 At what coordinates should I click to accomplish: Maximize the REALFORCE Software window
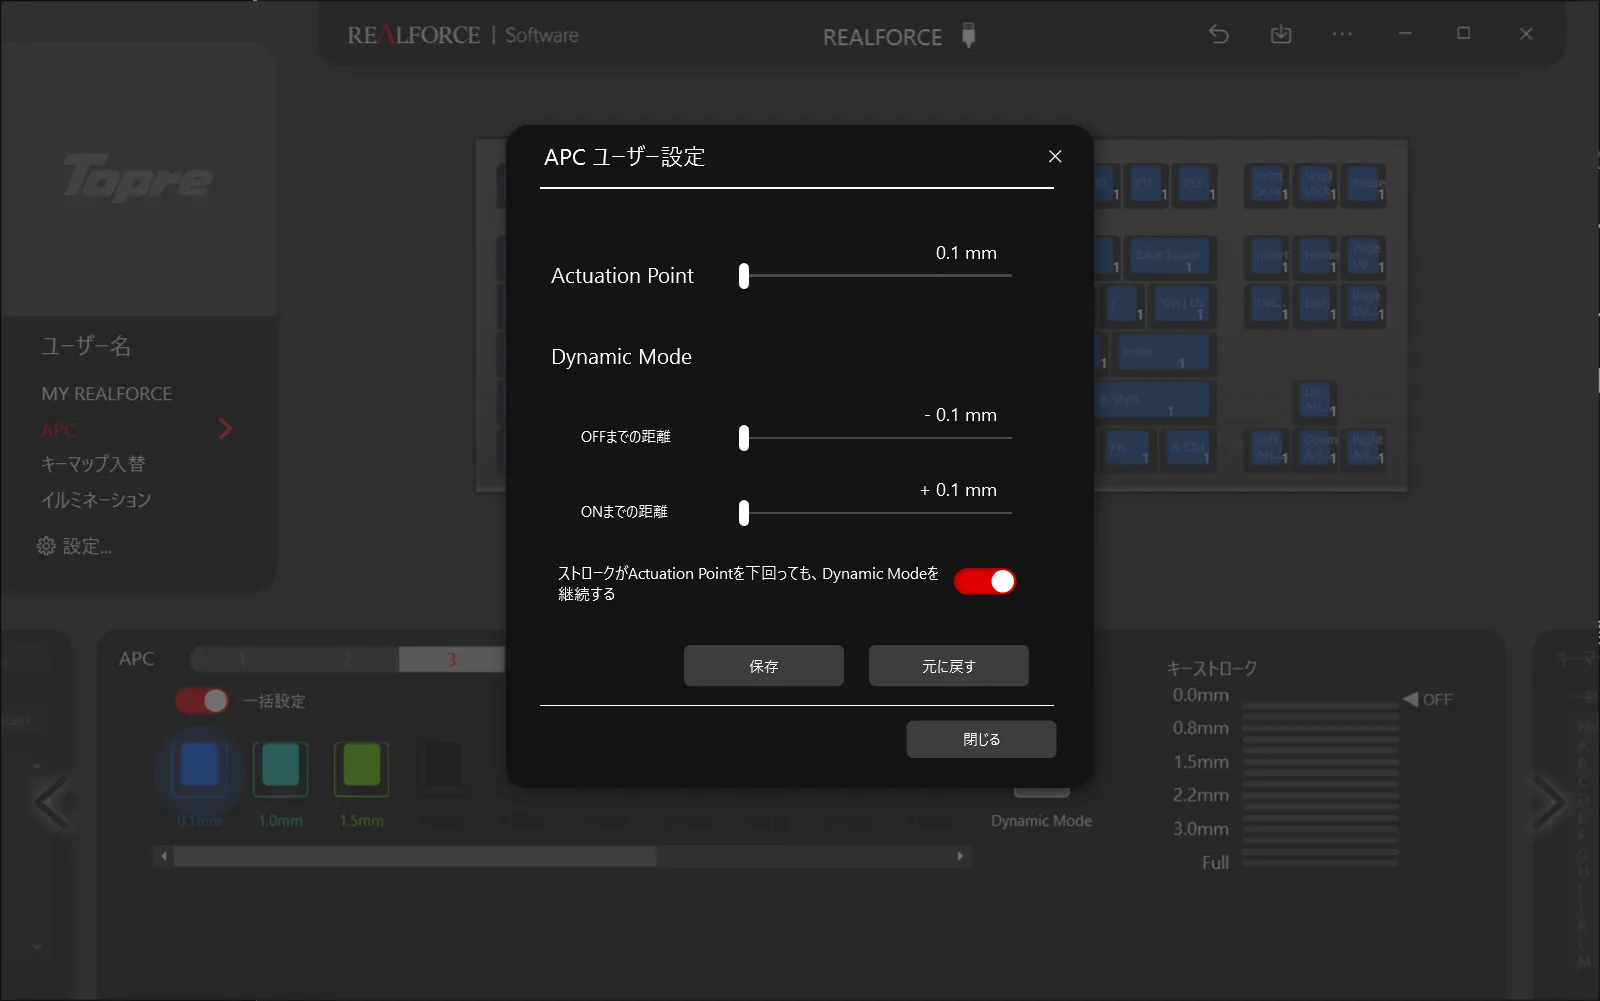click(1464, 34)
